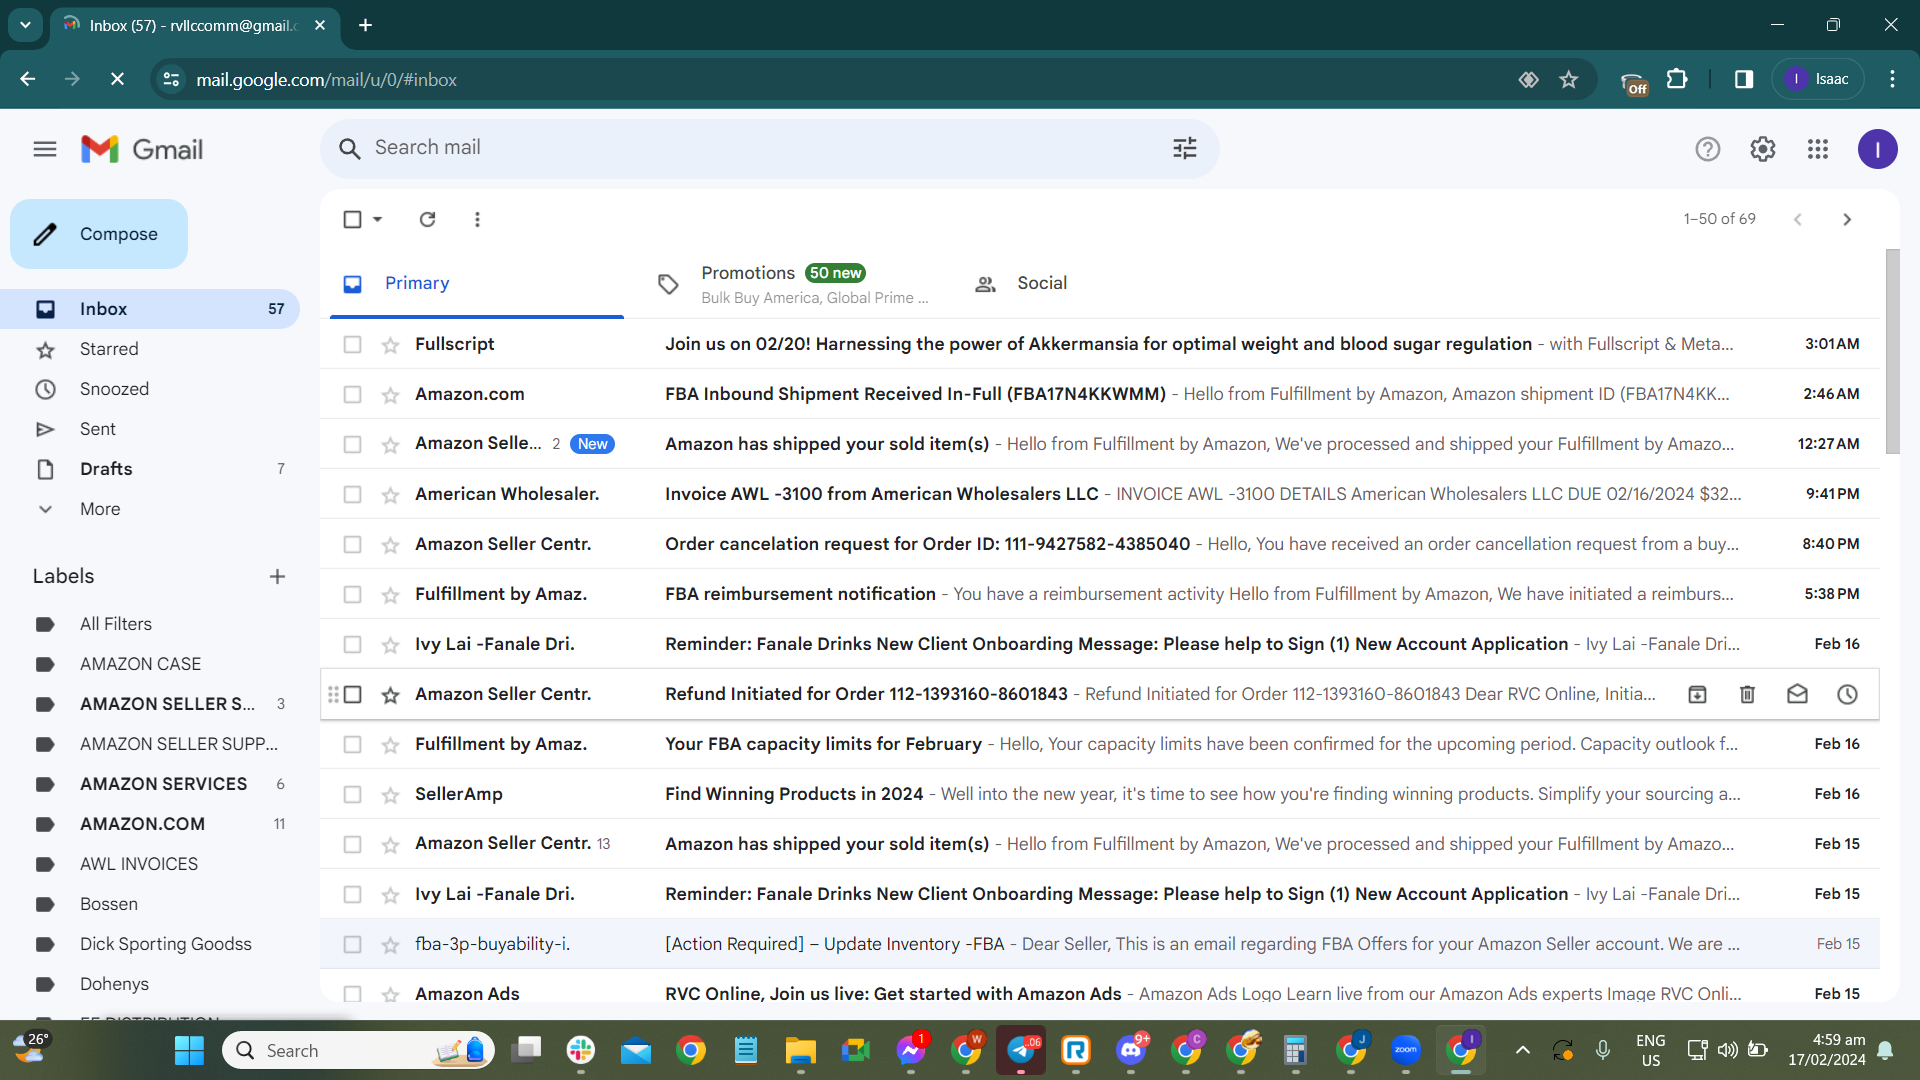Viewport: 1920px width, 1080px height.
Task: Open Zoom from the taskbar
Action: click(x=1405, y=1050)
